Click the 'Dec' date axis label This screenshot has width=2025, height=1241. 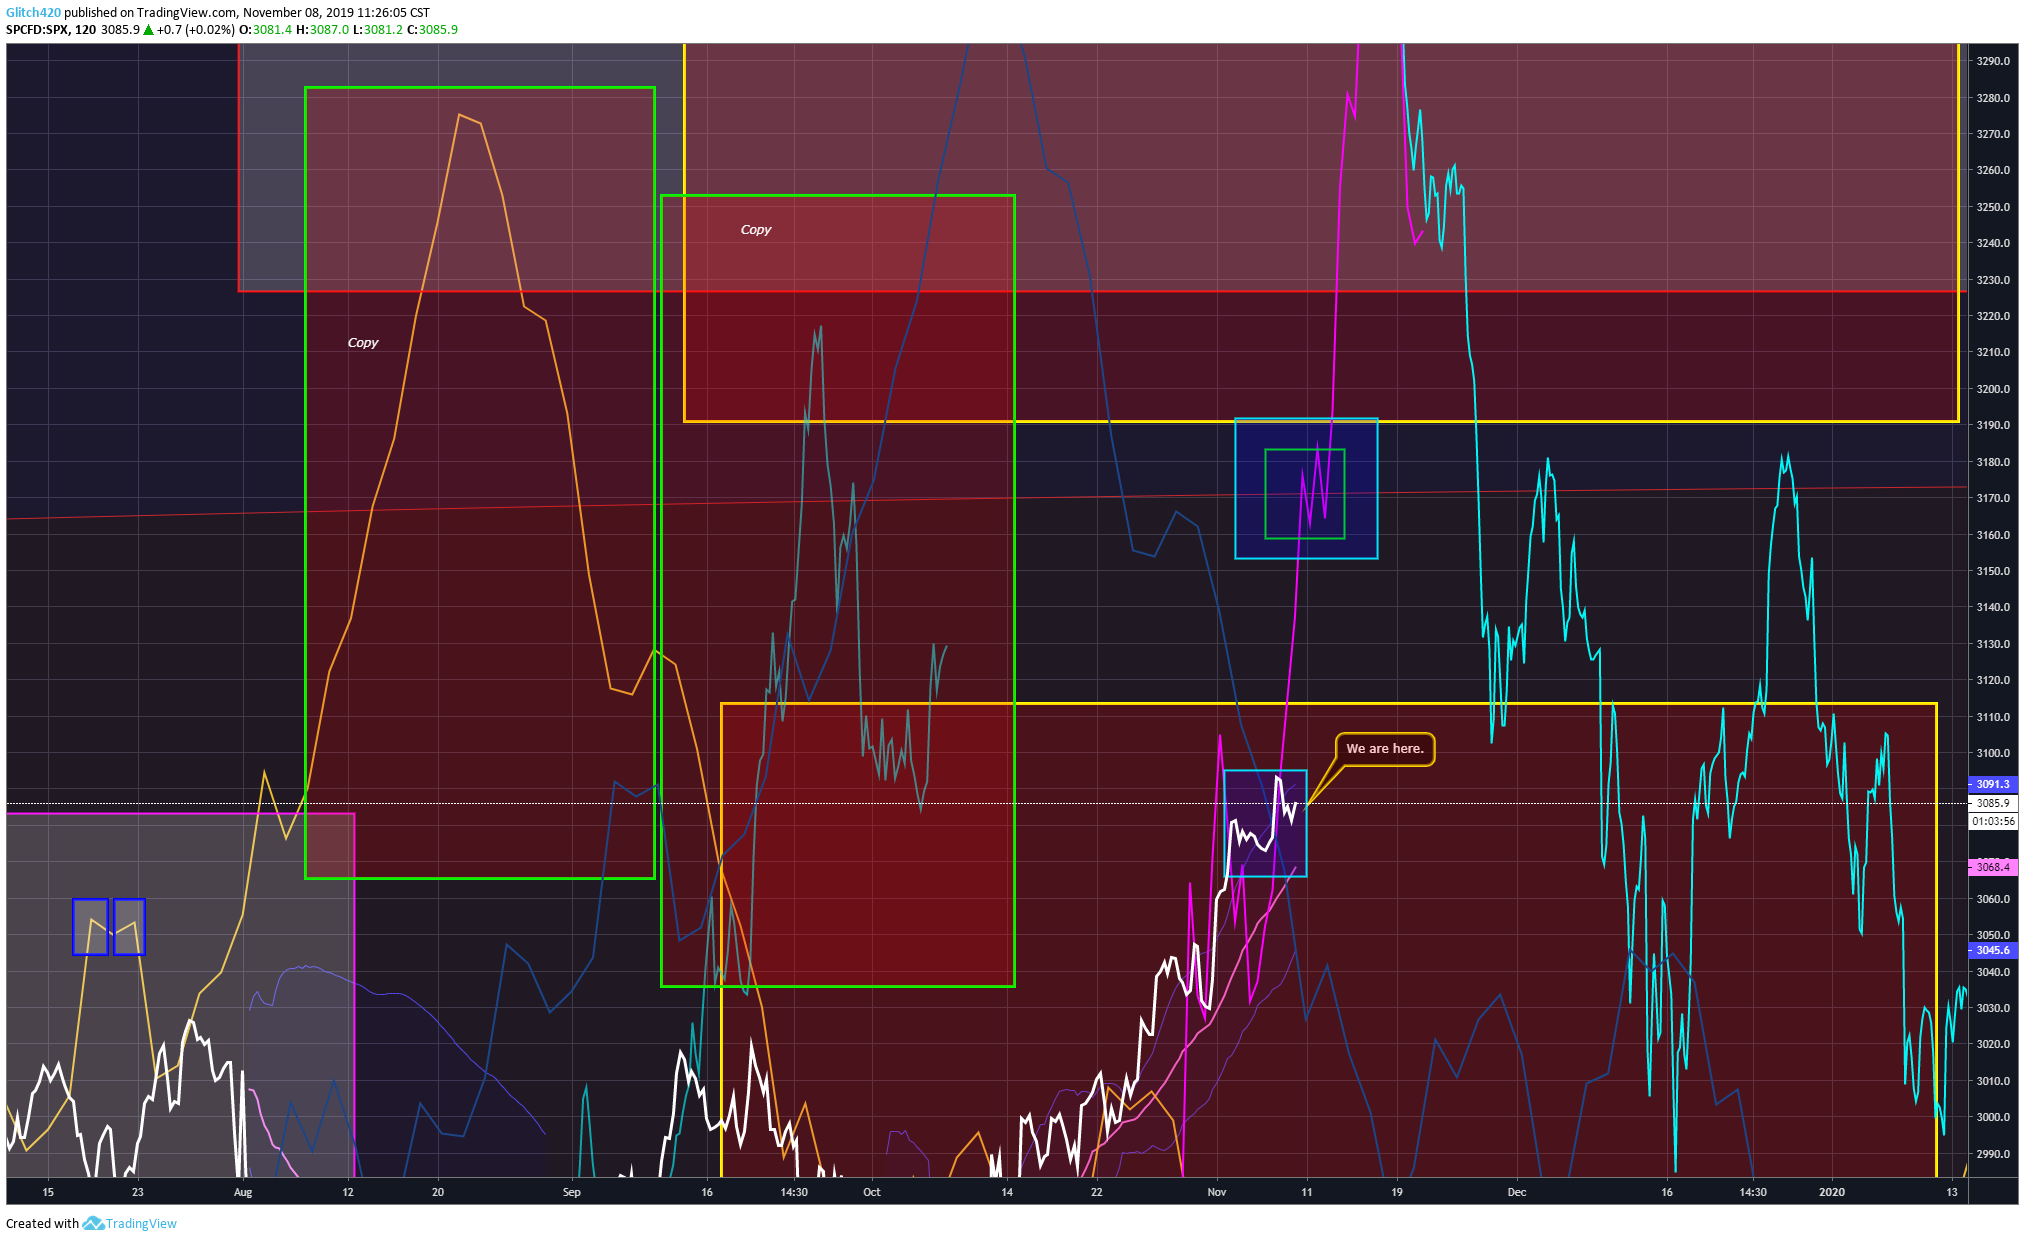pyautogui.click(x=1517, y=1192)
